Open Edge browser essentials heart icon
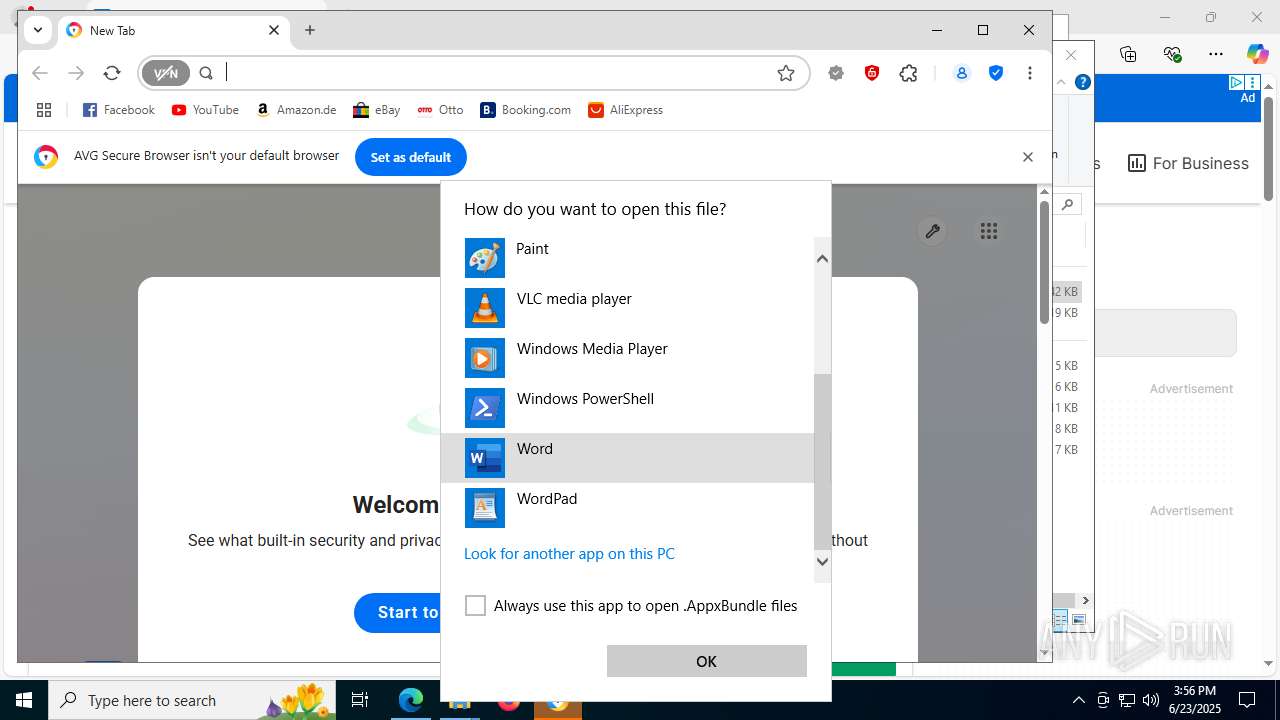This screenshot has height=720, width=1280. (1172, 54)
